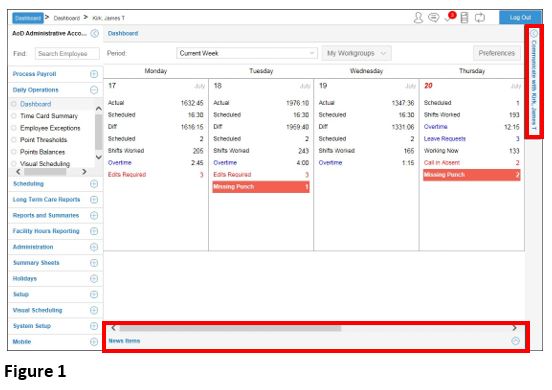The height and width of the screenshot is (390, 552).
Task: Select the Time Card Summary option
Action: 14,116
